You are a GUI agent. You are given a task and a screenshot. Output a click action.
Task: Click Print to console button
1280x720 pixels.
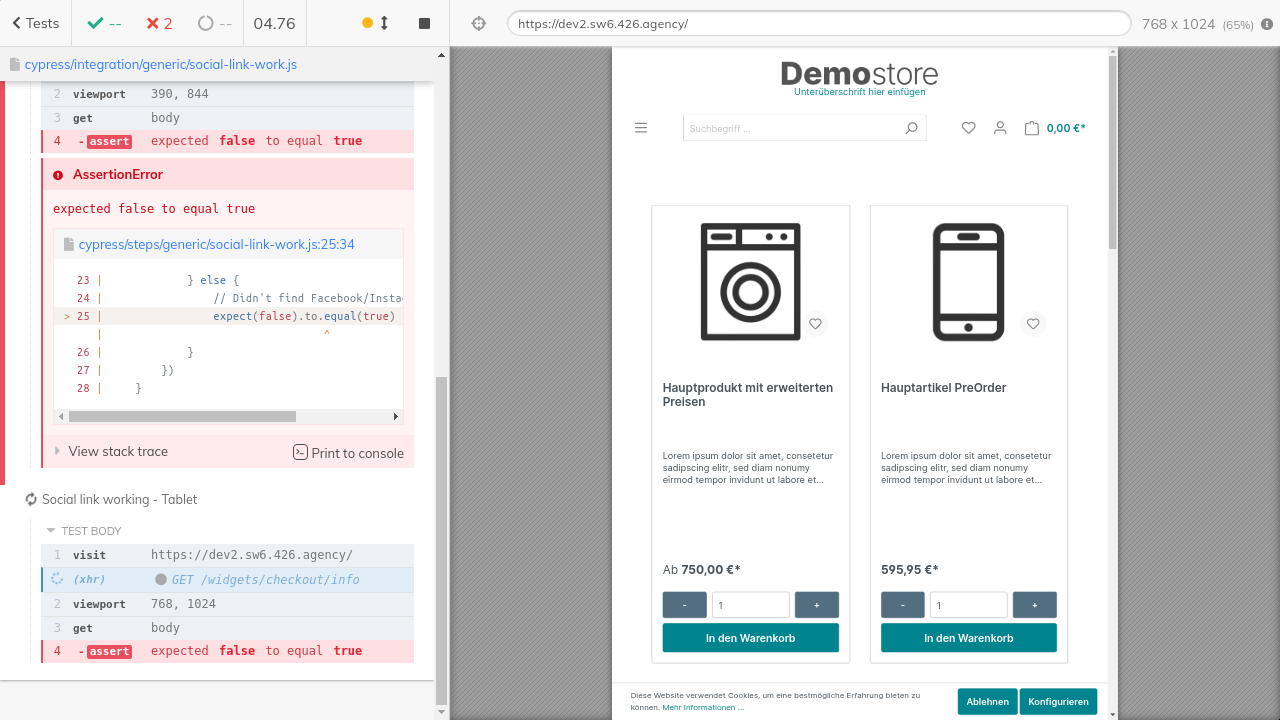tap(348, 453)
